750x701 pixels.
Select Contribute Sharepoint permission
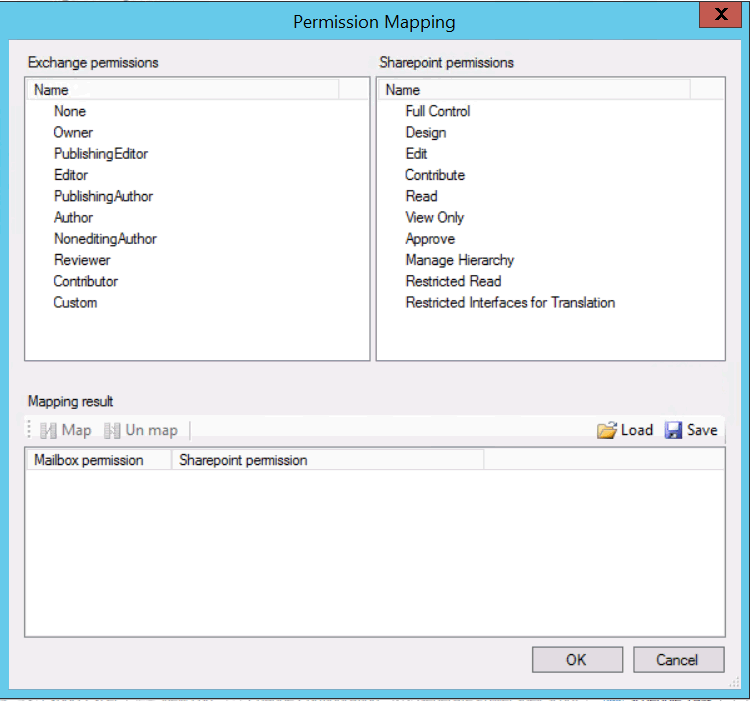pos(435,175)
